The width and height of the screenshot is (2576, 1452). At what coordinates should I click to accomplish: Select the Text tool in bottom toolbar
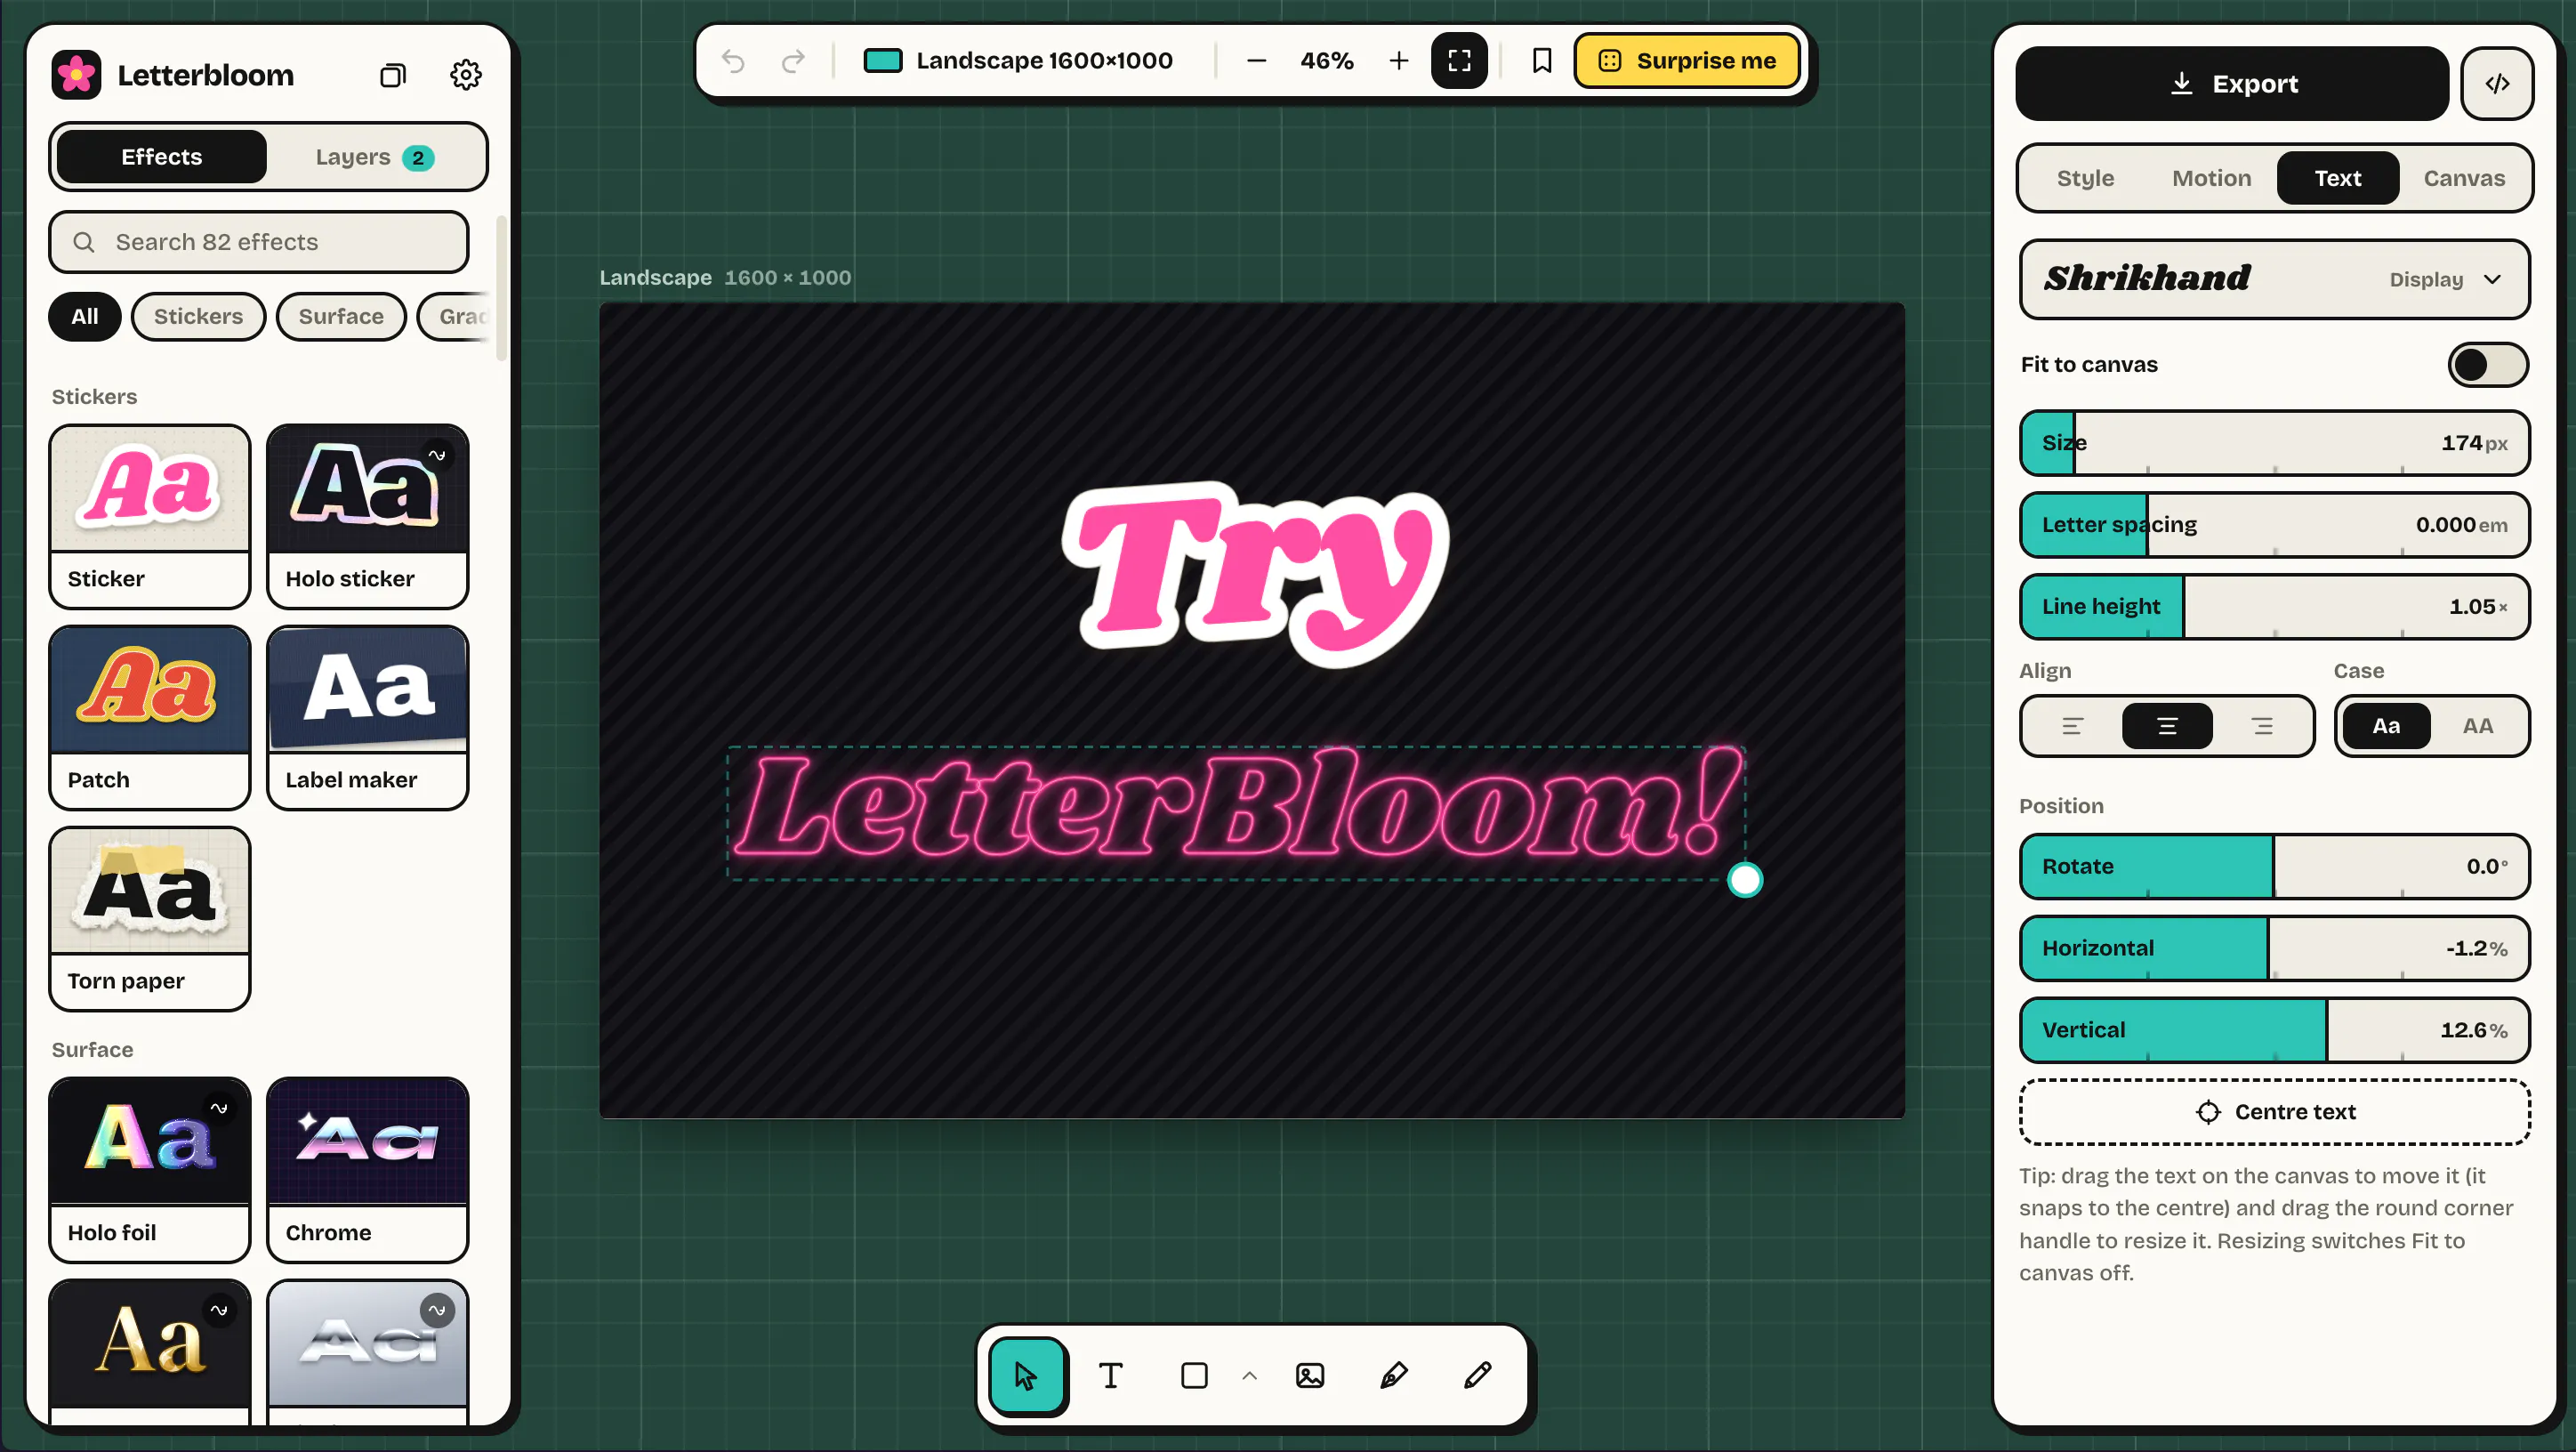tap(1111, 1376)
